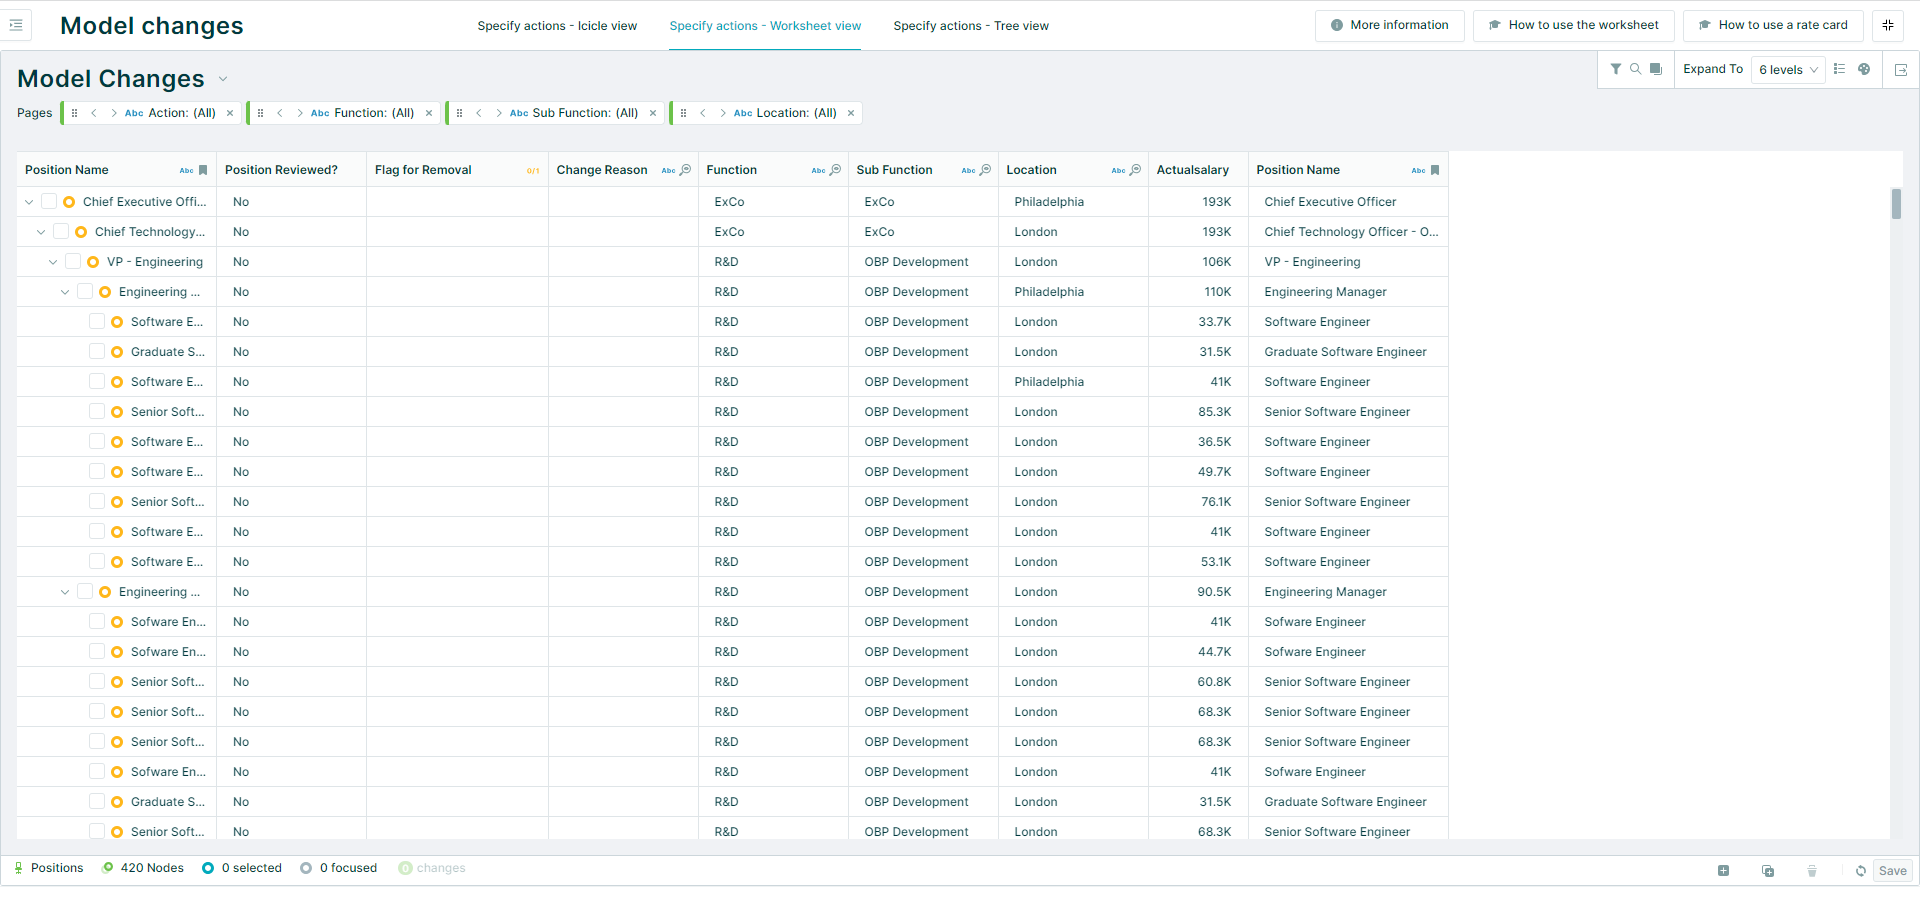Image resolution: width=1920 pixels, height=902 pixels.
Task: Collapse the Chief Technology Officer tree node
Action: [41, 232]
